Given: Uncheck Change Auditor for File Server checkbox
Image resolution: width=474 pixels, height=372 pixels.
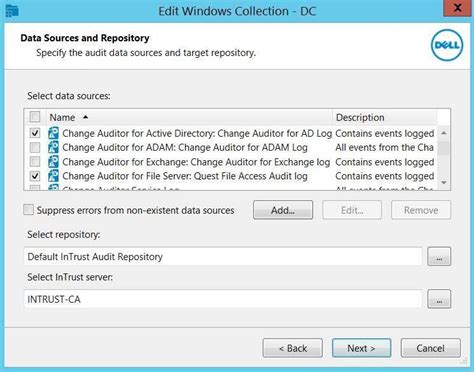Looking at the screenshot, I should coord(35,176).
